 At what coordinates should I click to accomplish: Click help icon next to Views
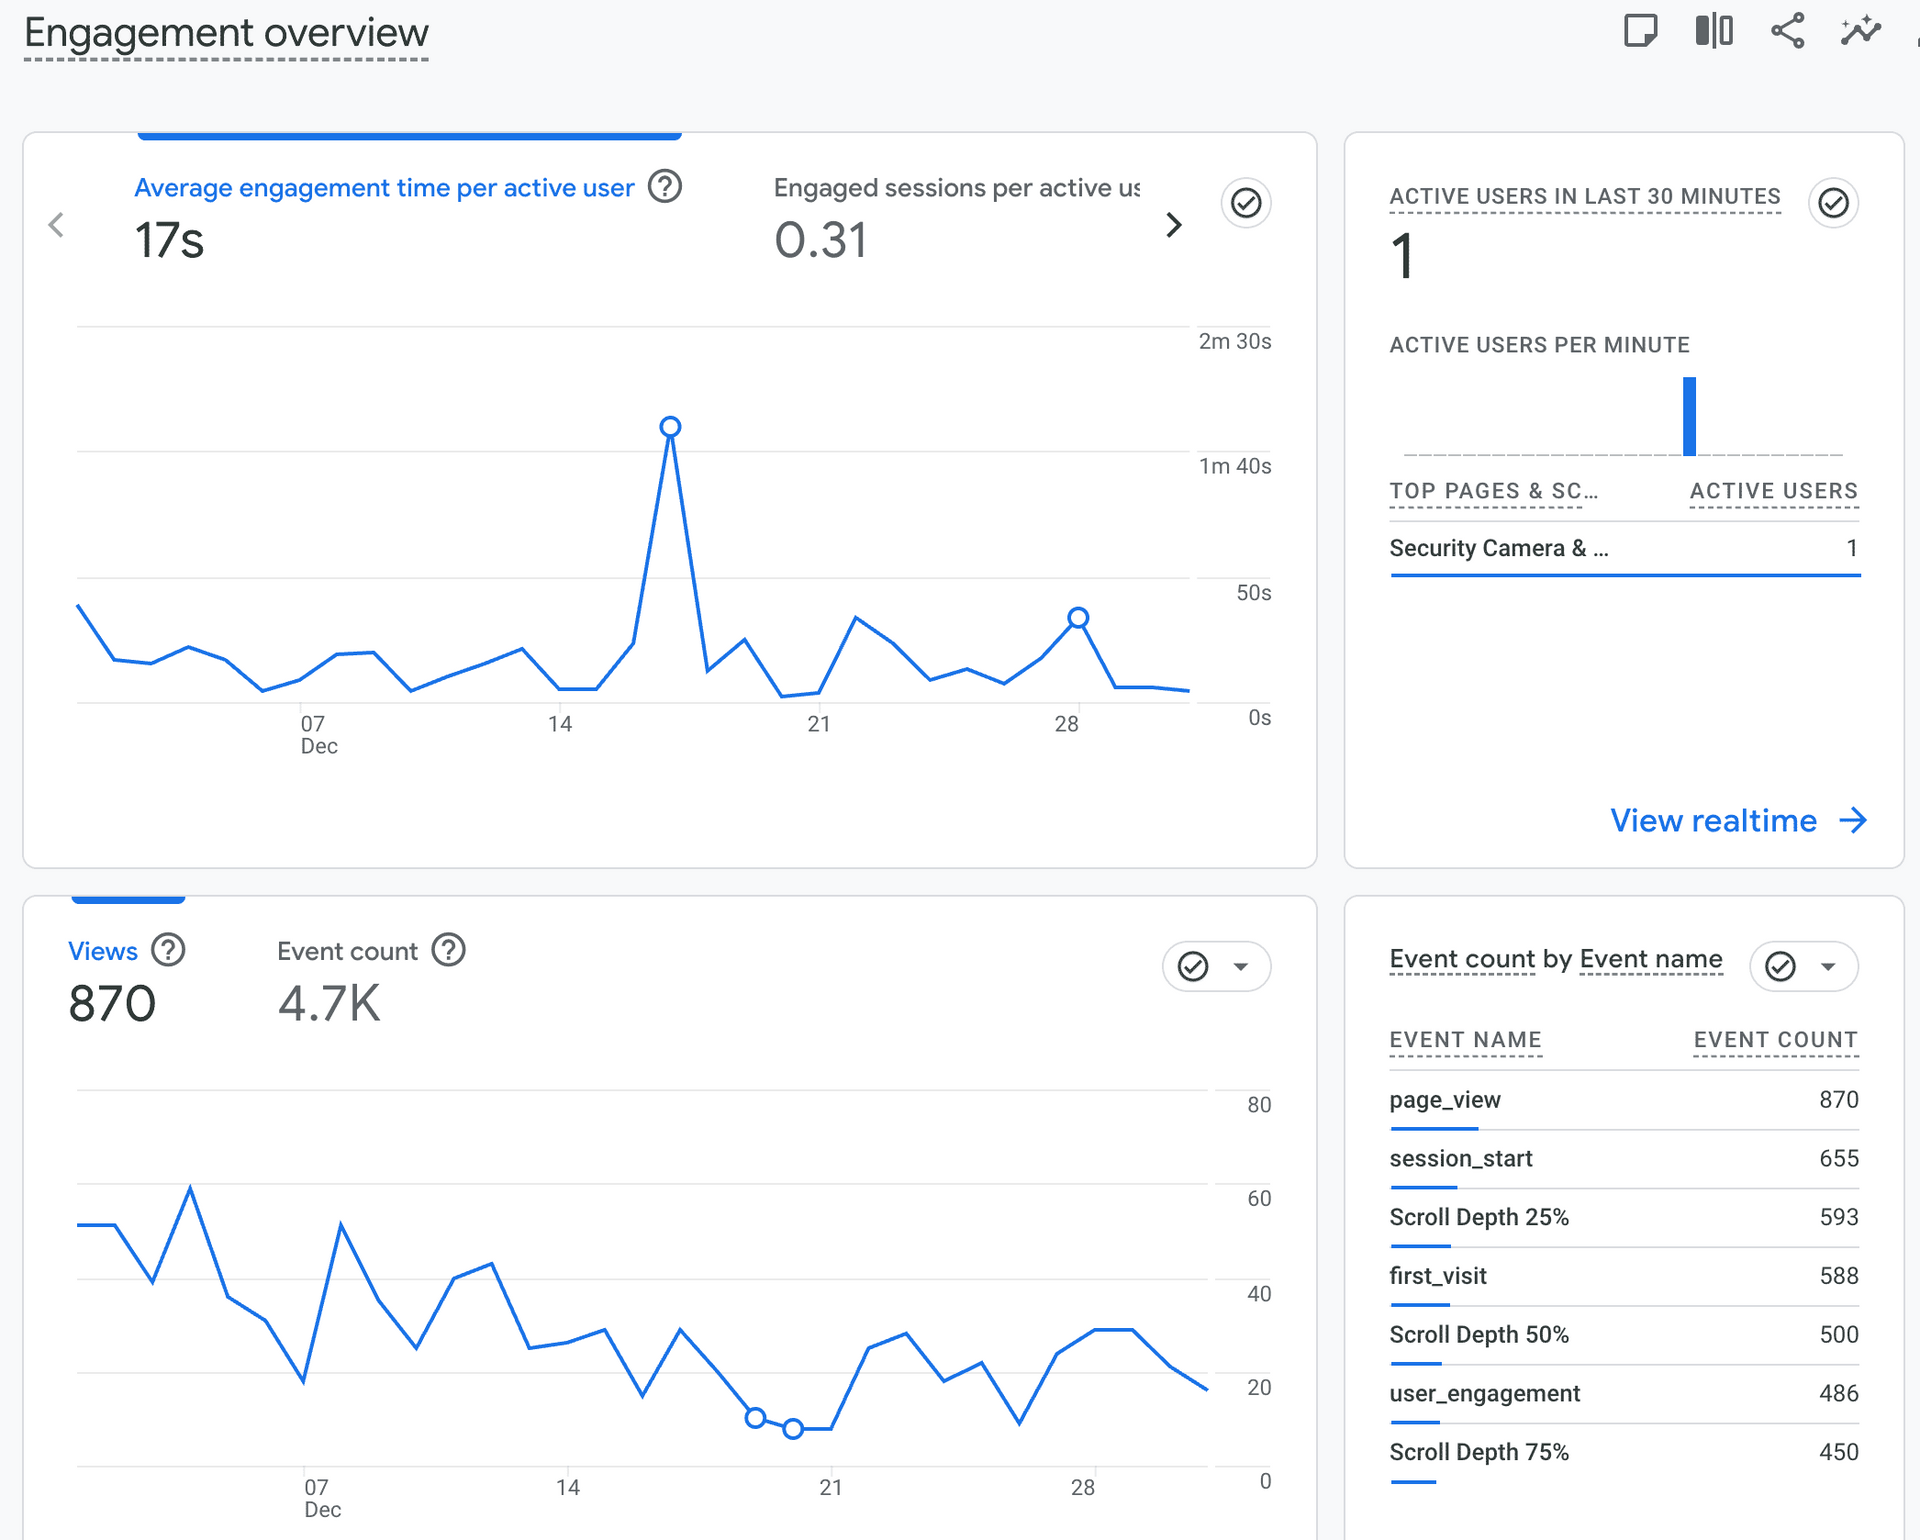pyautogui.click(x=168, y=950)
